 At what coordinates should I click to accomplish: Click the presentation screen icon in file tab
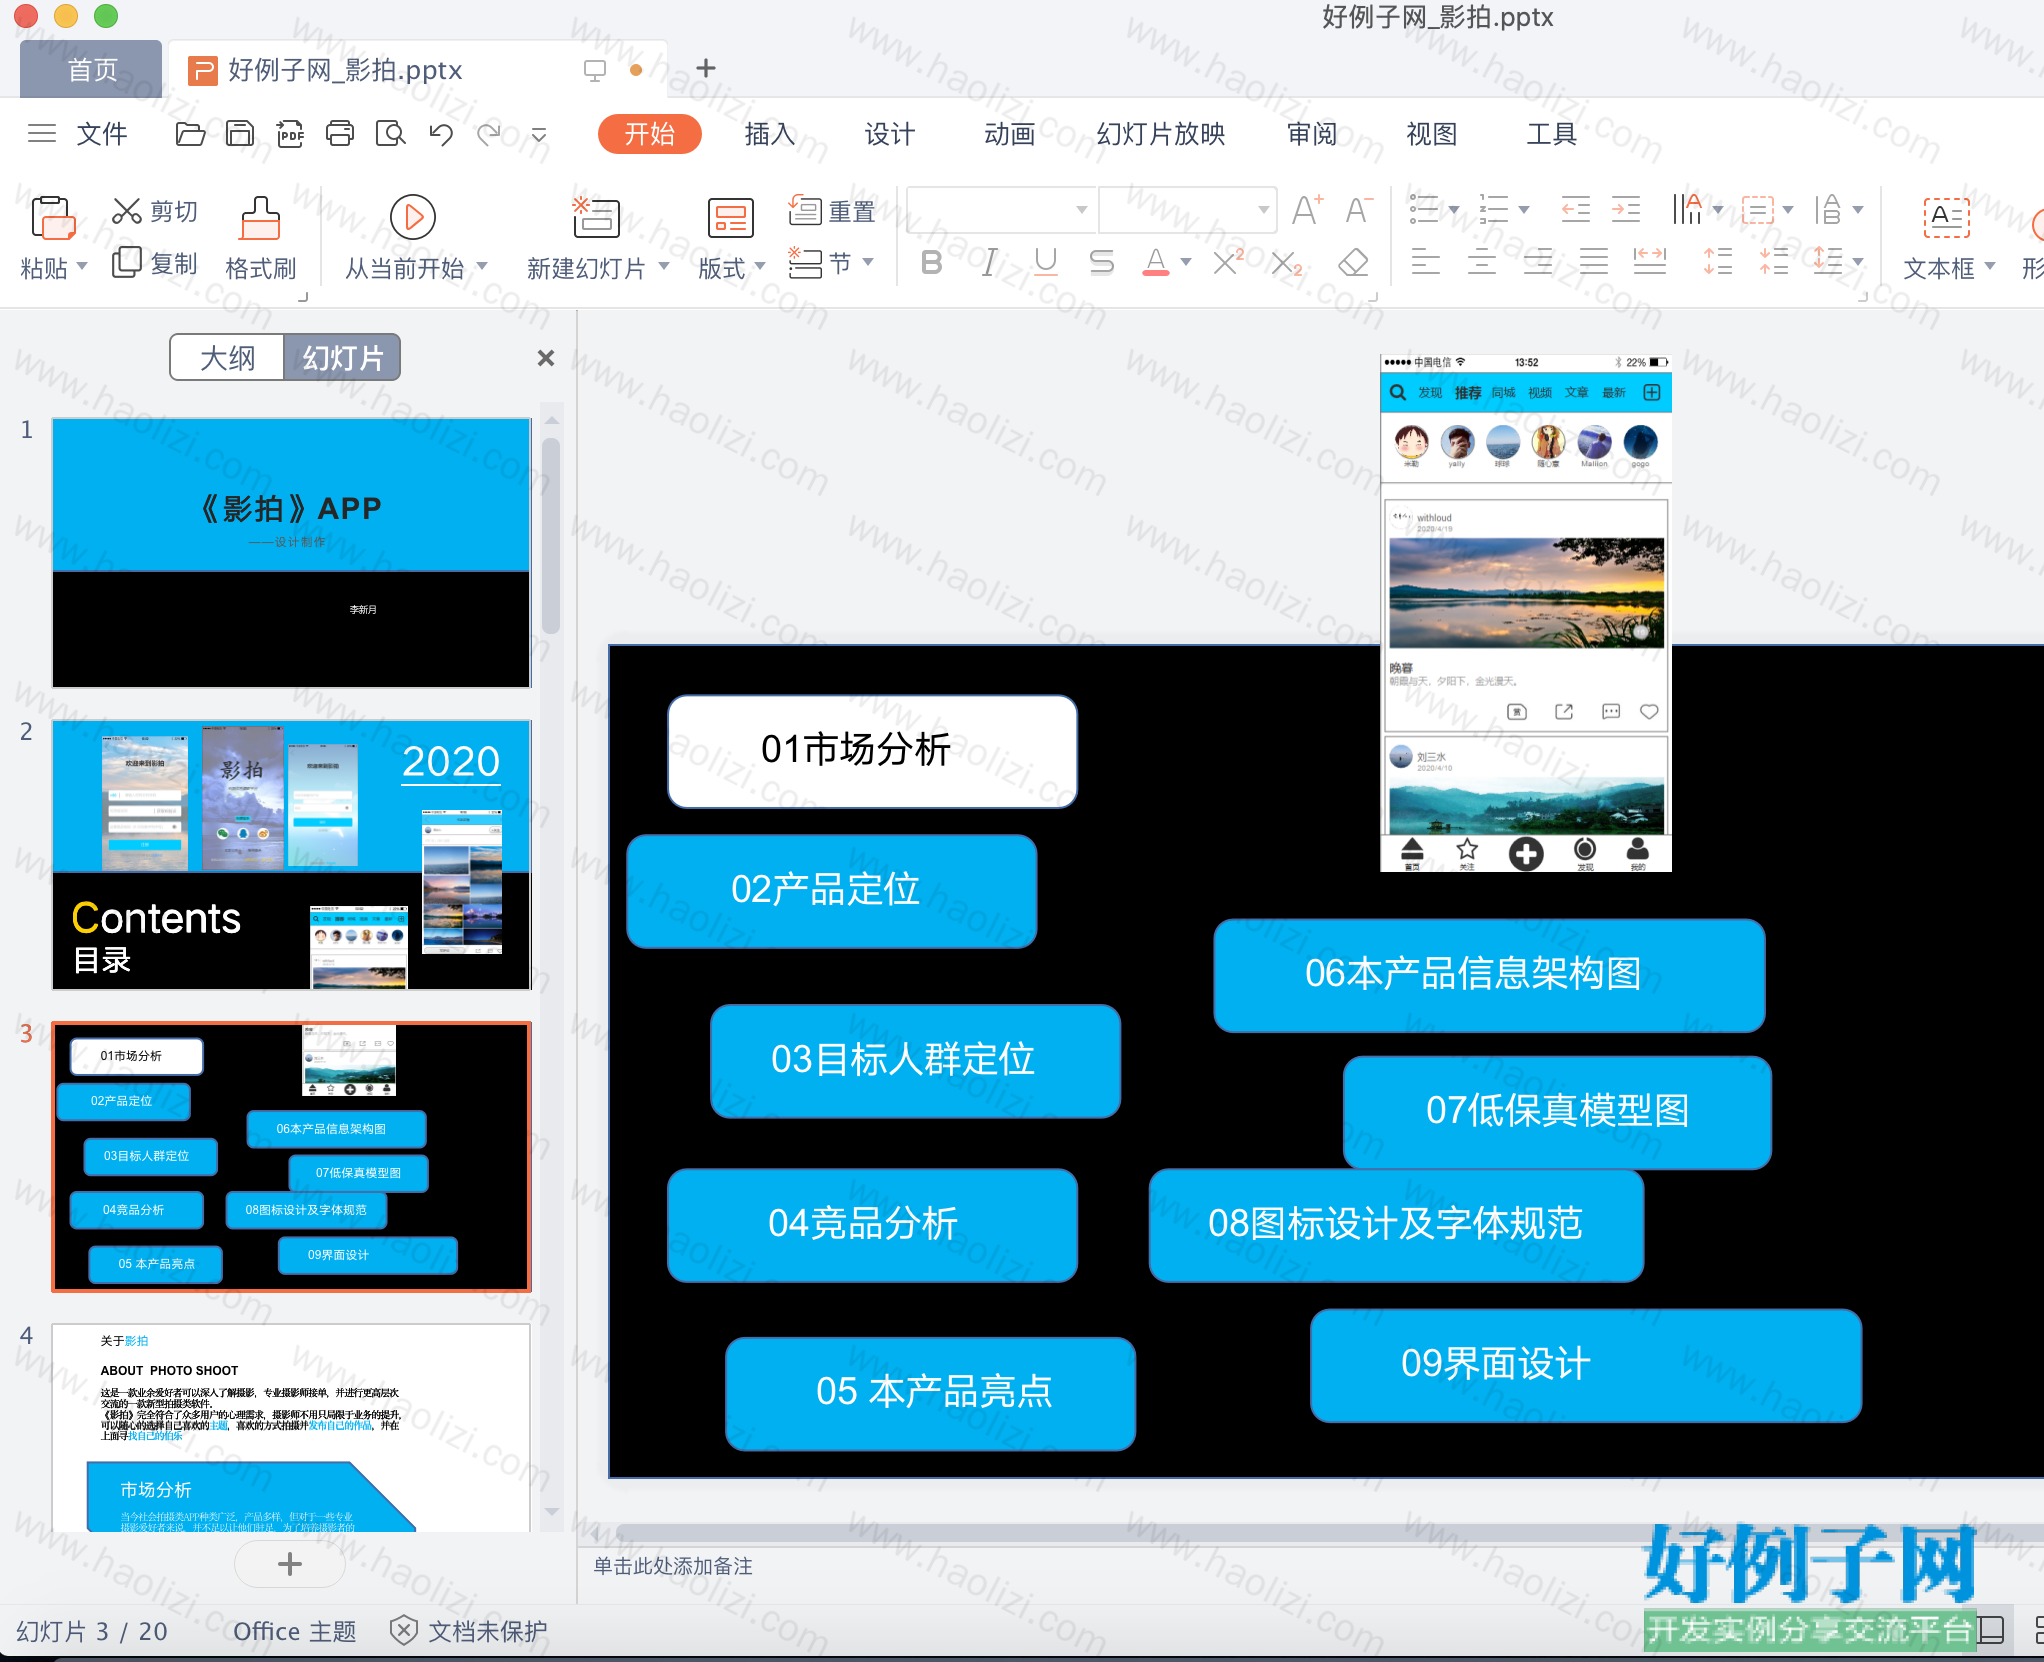[x=595, y=70]
